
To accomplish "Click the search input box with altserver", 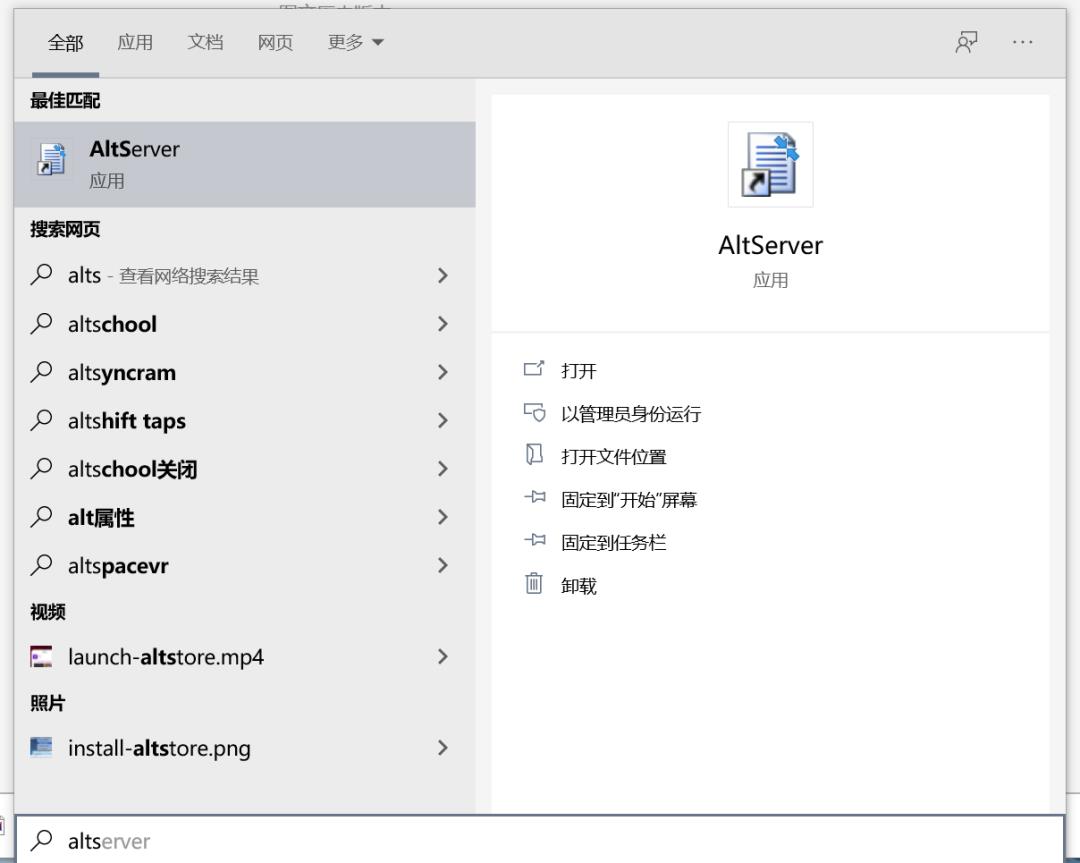I will coord(540,841).
